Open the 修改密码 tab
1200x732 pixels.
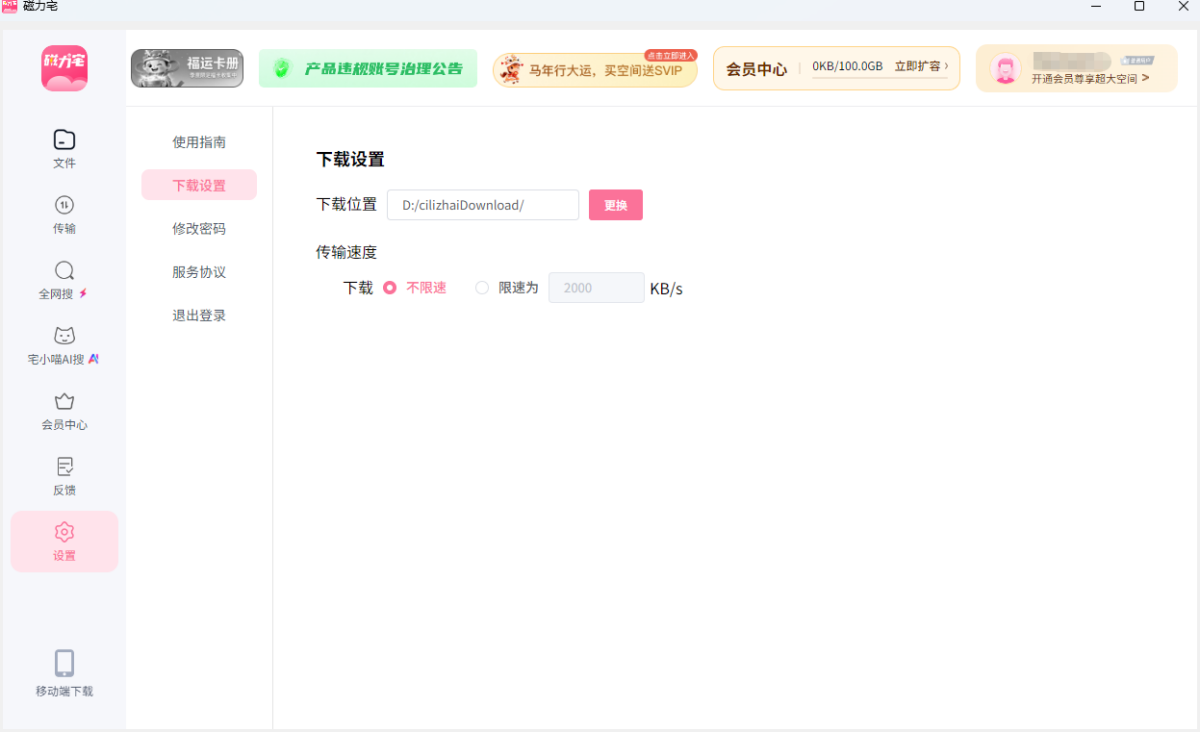pyautogui.click(x=199, y=228)
